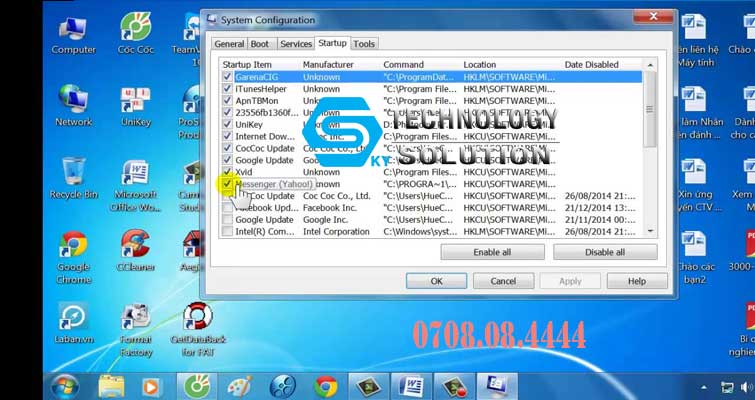The height and width of the screenshot is (400, 755).
Task: Sort by the Manufacturer column header
Action: 340,65
